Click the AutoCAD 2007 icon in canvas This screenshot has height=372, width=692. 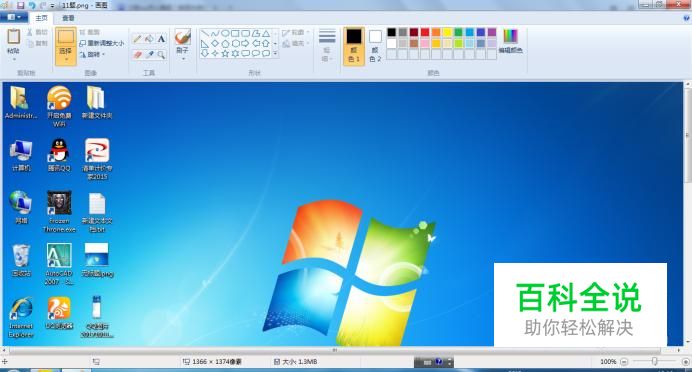pos(59,256)
